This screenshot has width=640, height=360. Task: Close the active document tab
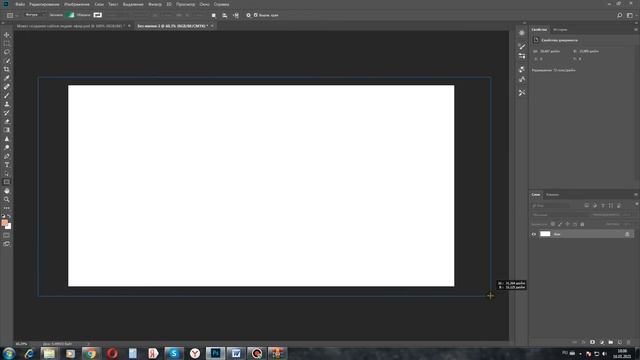(x=212, y=26)
